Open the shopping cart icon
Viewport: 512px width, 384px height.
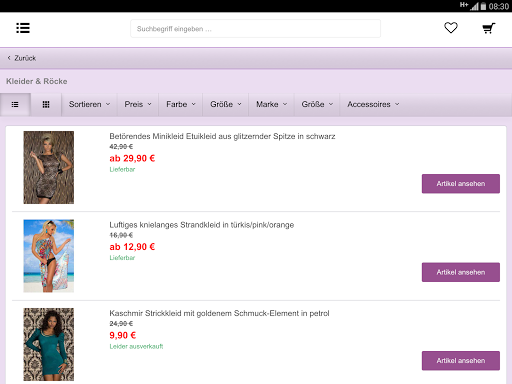(x=489, y=28)
